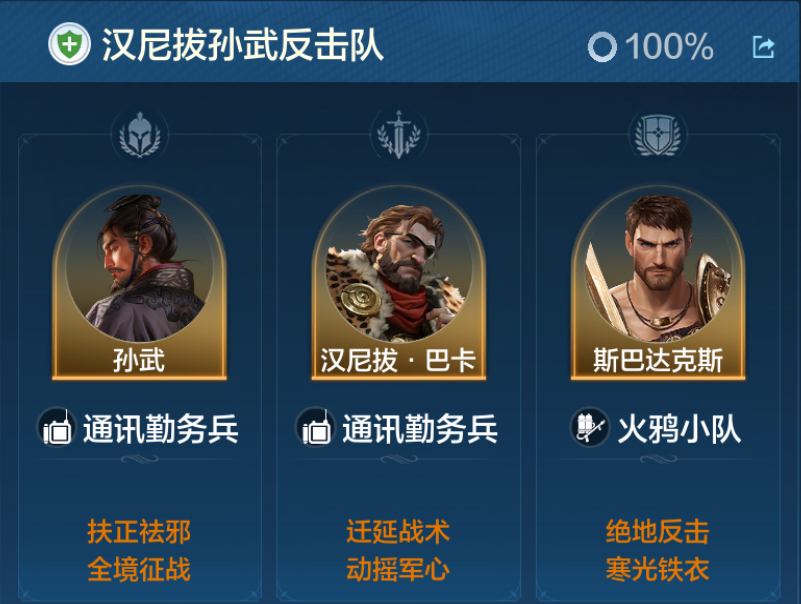Viewport: 801px width, 604px height.
Task: Open the 汉尼拔·巴卡 hero portrait
Action: pyautogui.click(x=398, y=283)
